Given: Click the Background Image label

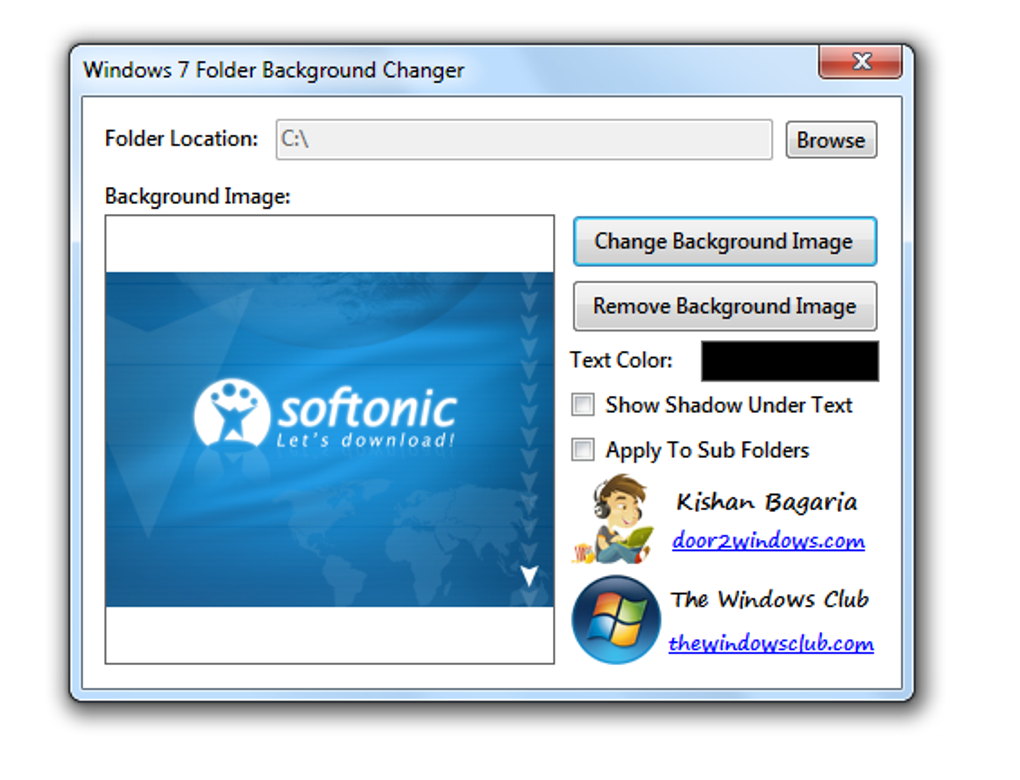Looking at the screenshot, I should [198, 196].
